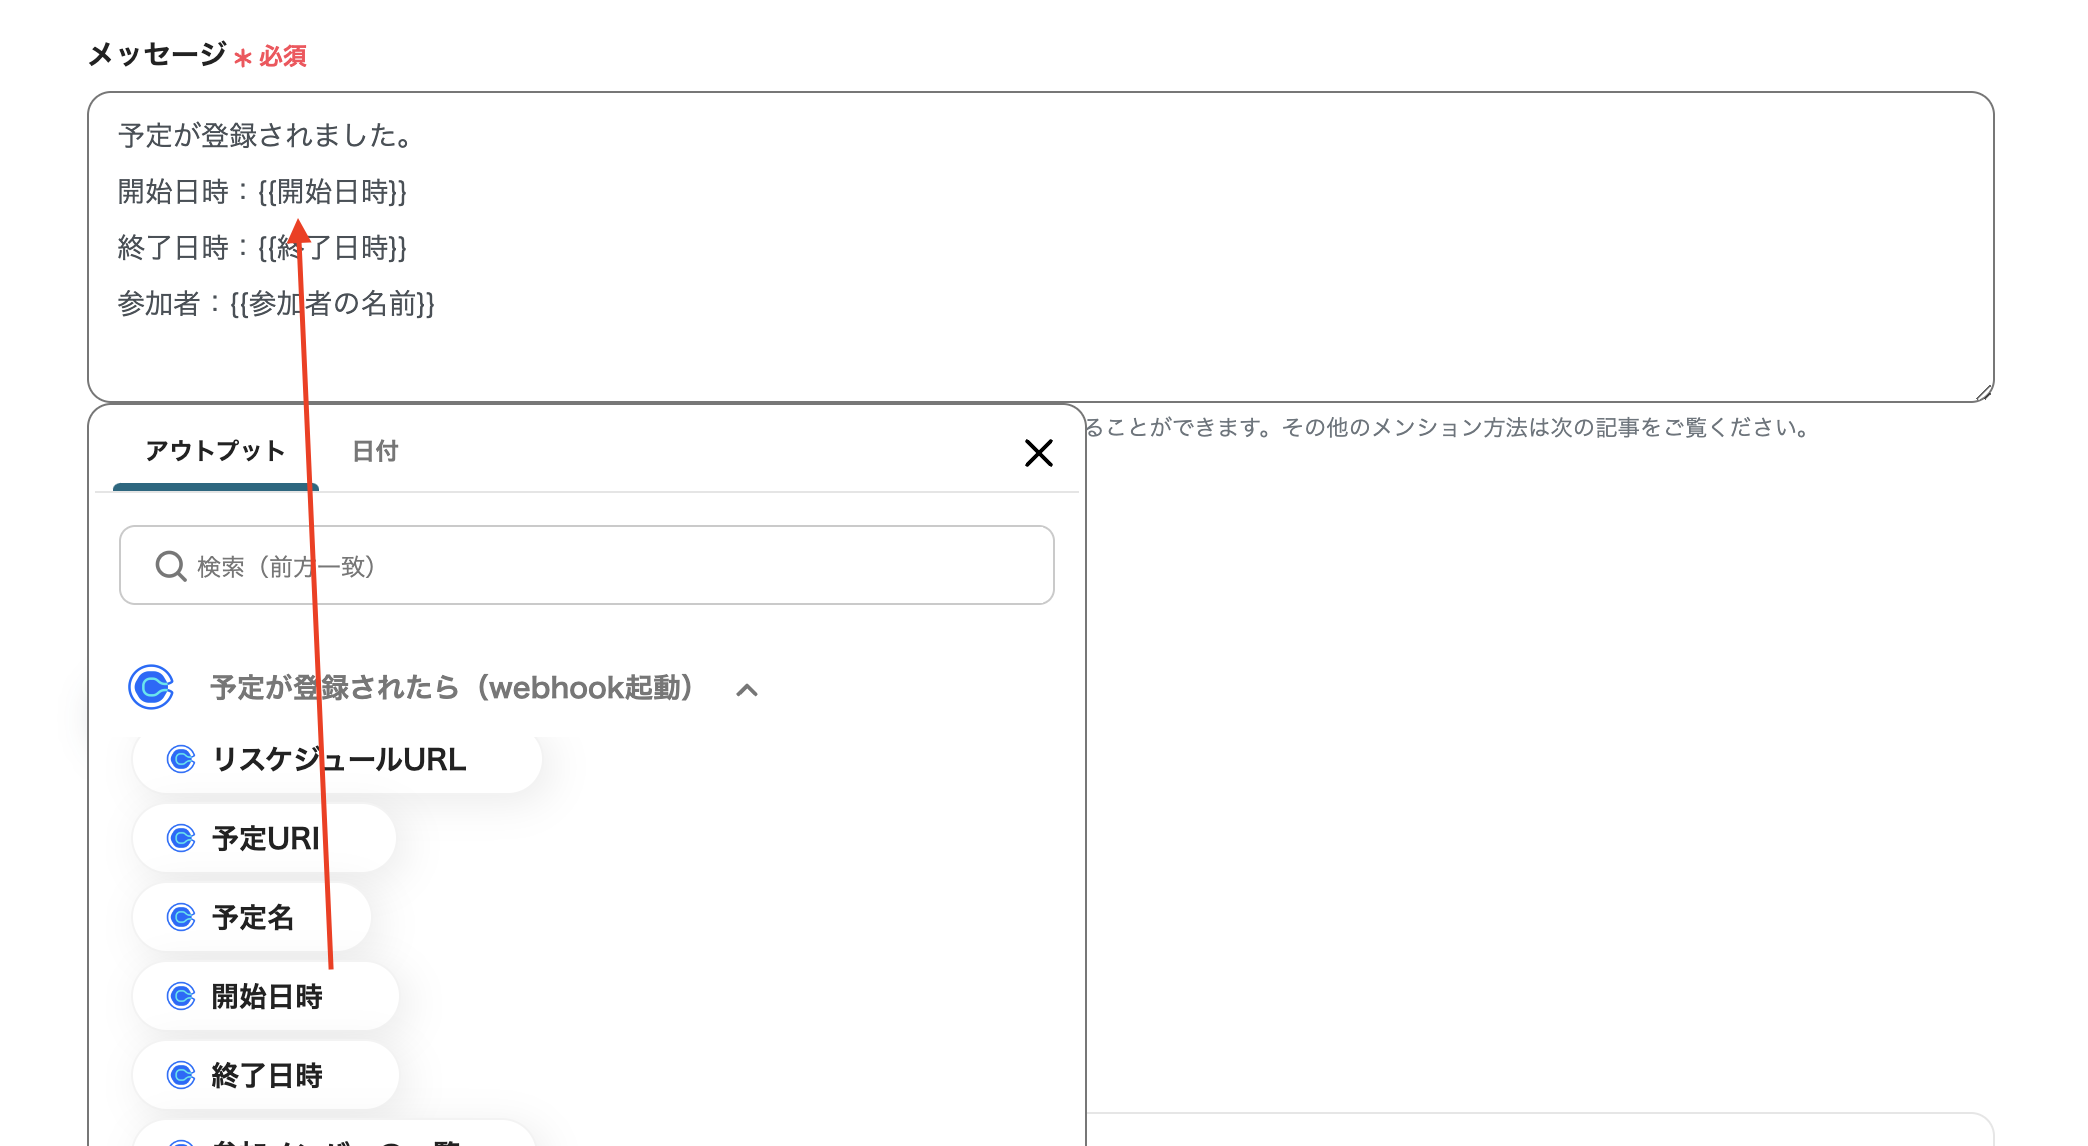Click the Calendly icon on the 開始日時 chip
This screenshot has width=2088, height=1146.
[181, 996]
